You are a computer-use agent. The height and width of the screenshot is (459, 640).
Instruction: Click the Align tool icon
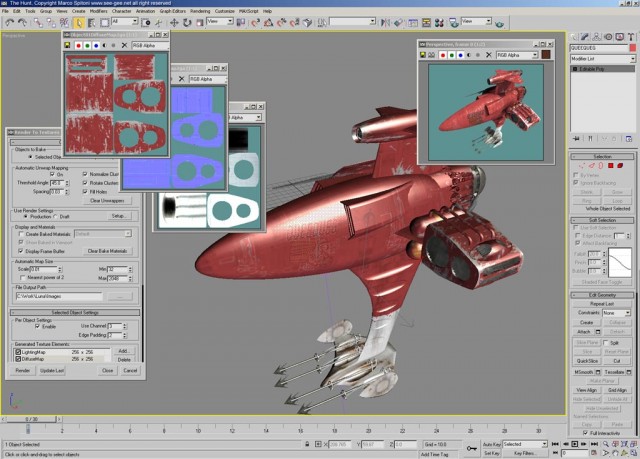[x=398, y=22]
